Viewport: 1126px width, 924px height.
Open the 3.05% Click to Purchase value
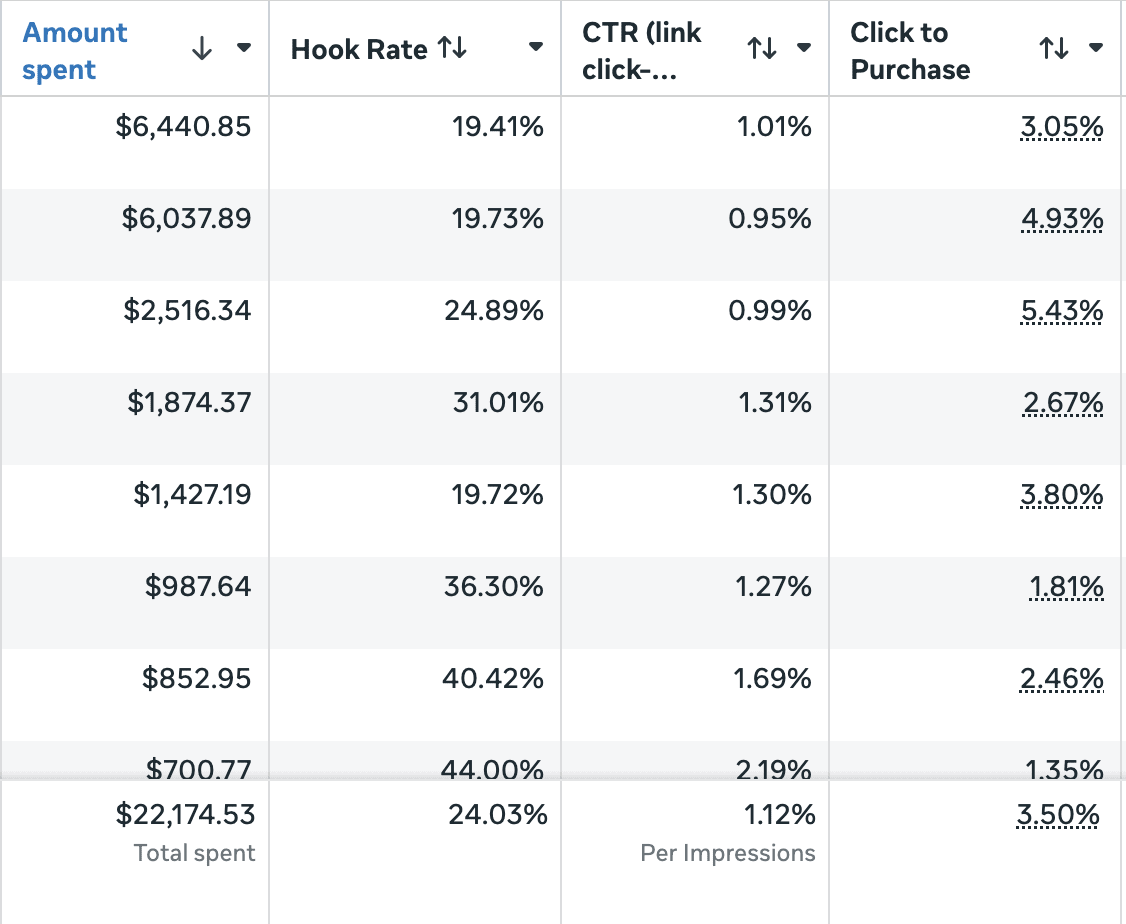[x=1062, y=127]
